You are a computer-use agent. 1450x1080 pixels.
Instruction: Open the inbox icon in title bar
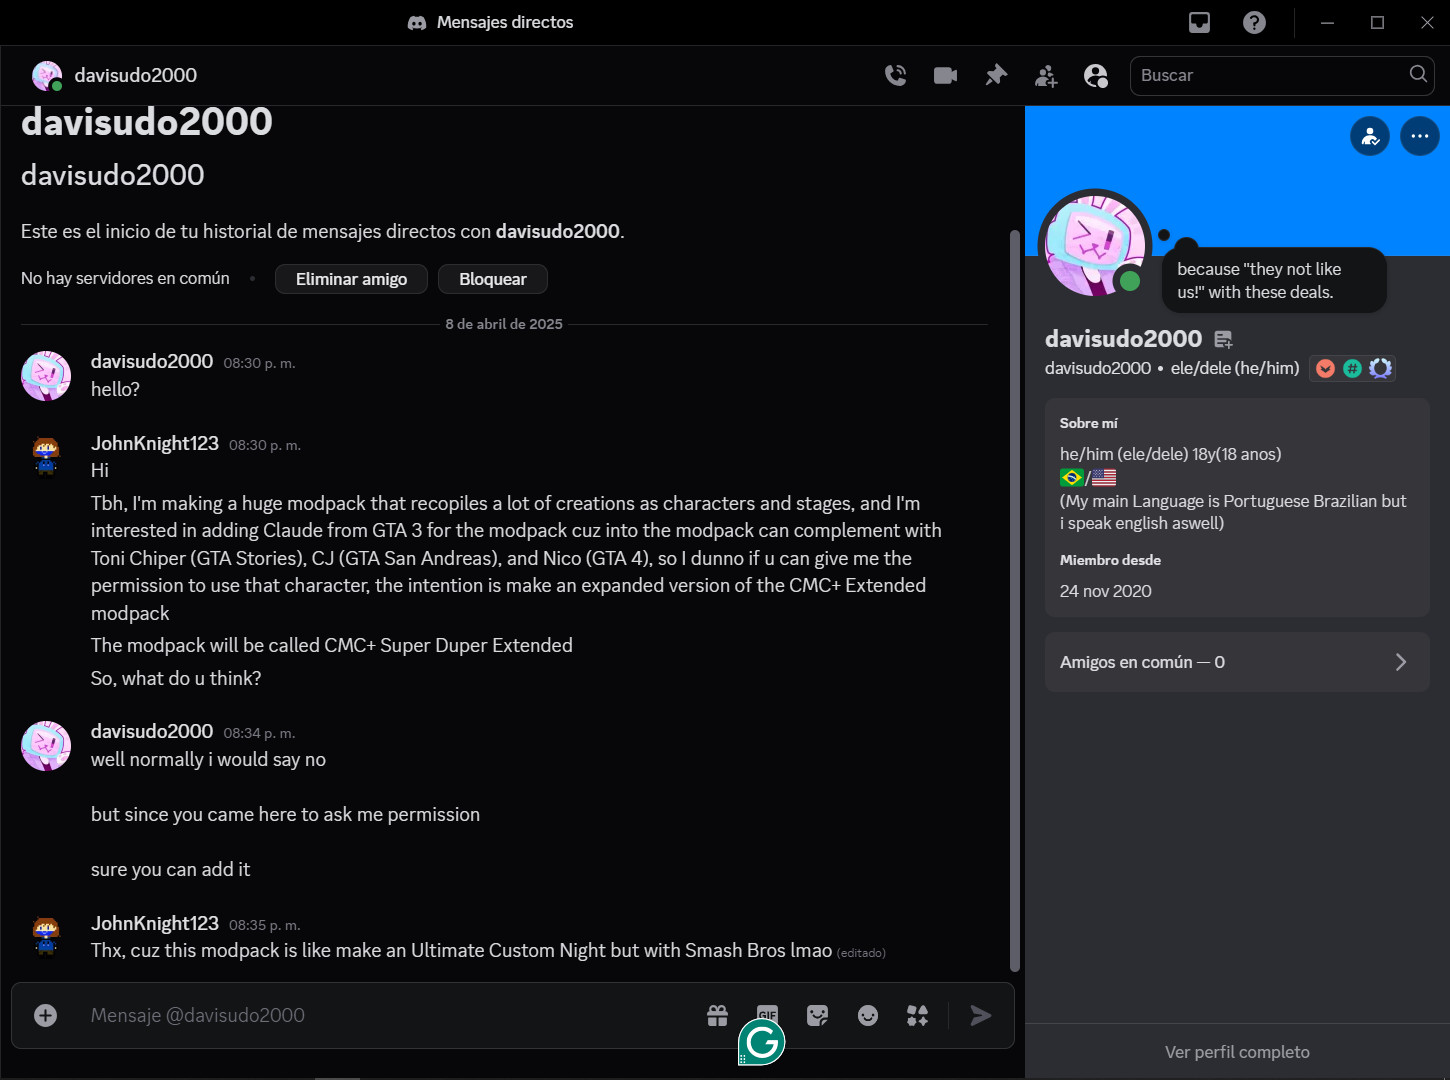[x=1199, y=22]
